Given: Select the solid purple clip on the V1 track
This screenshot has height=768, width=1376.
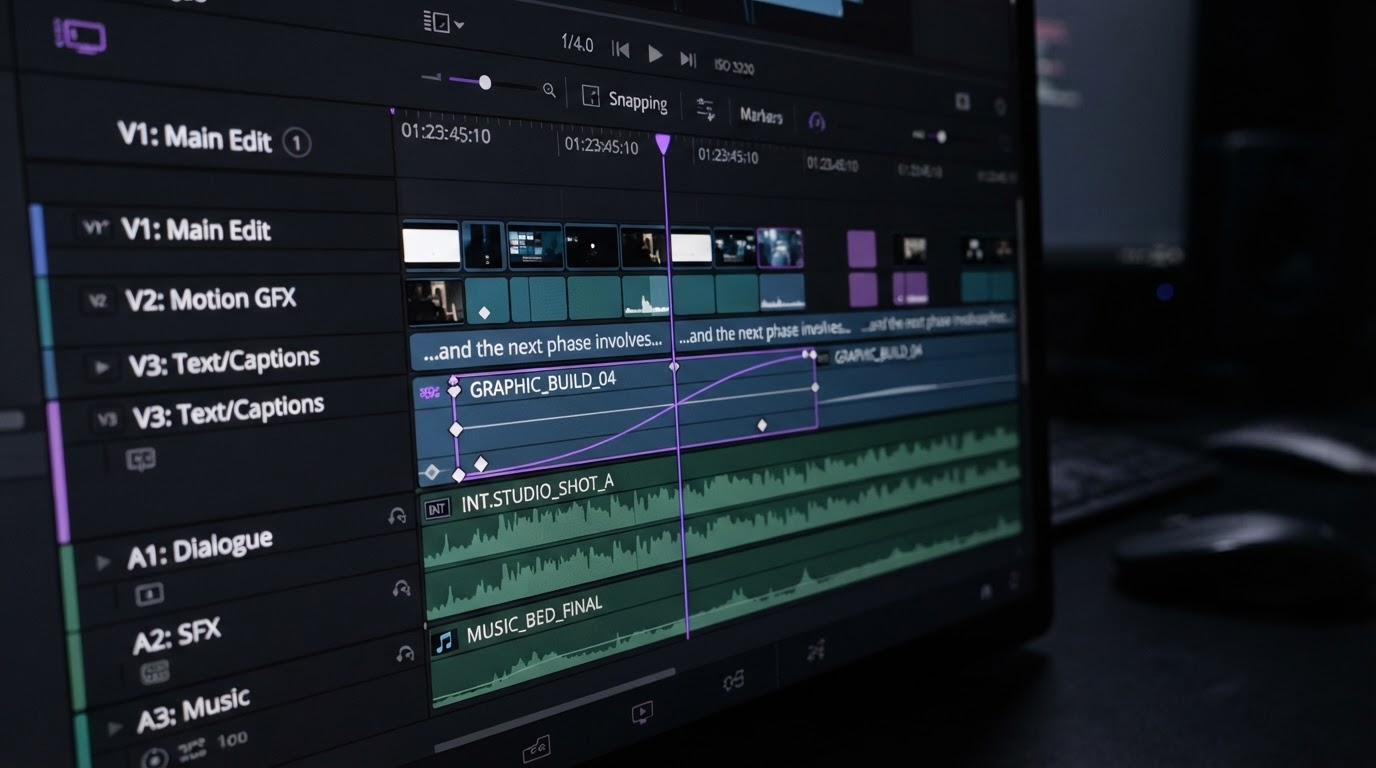Looking at the screenshot, I should 862,250.
